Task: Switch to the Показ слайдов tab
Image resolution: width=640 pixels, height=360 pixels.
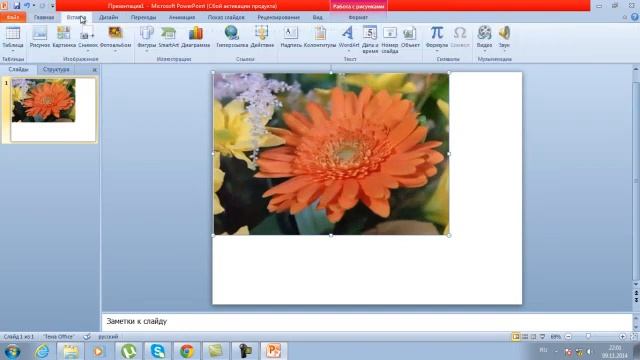Action: pyautogui.click(x=226, y=18)
